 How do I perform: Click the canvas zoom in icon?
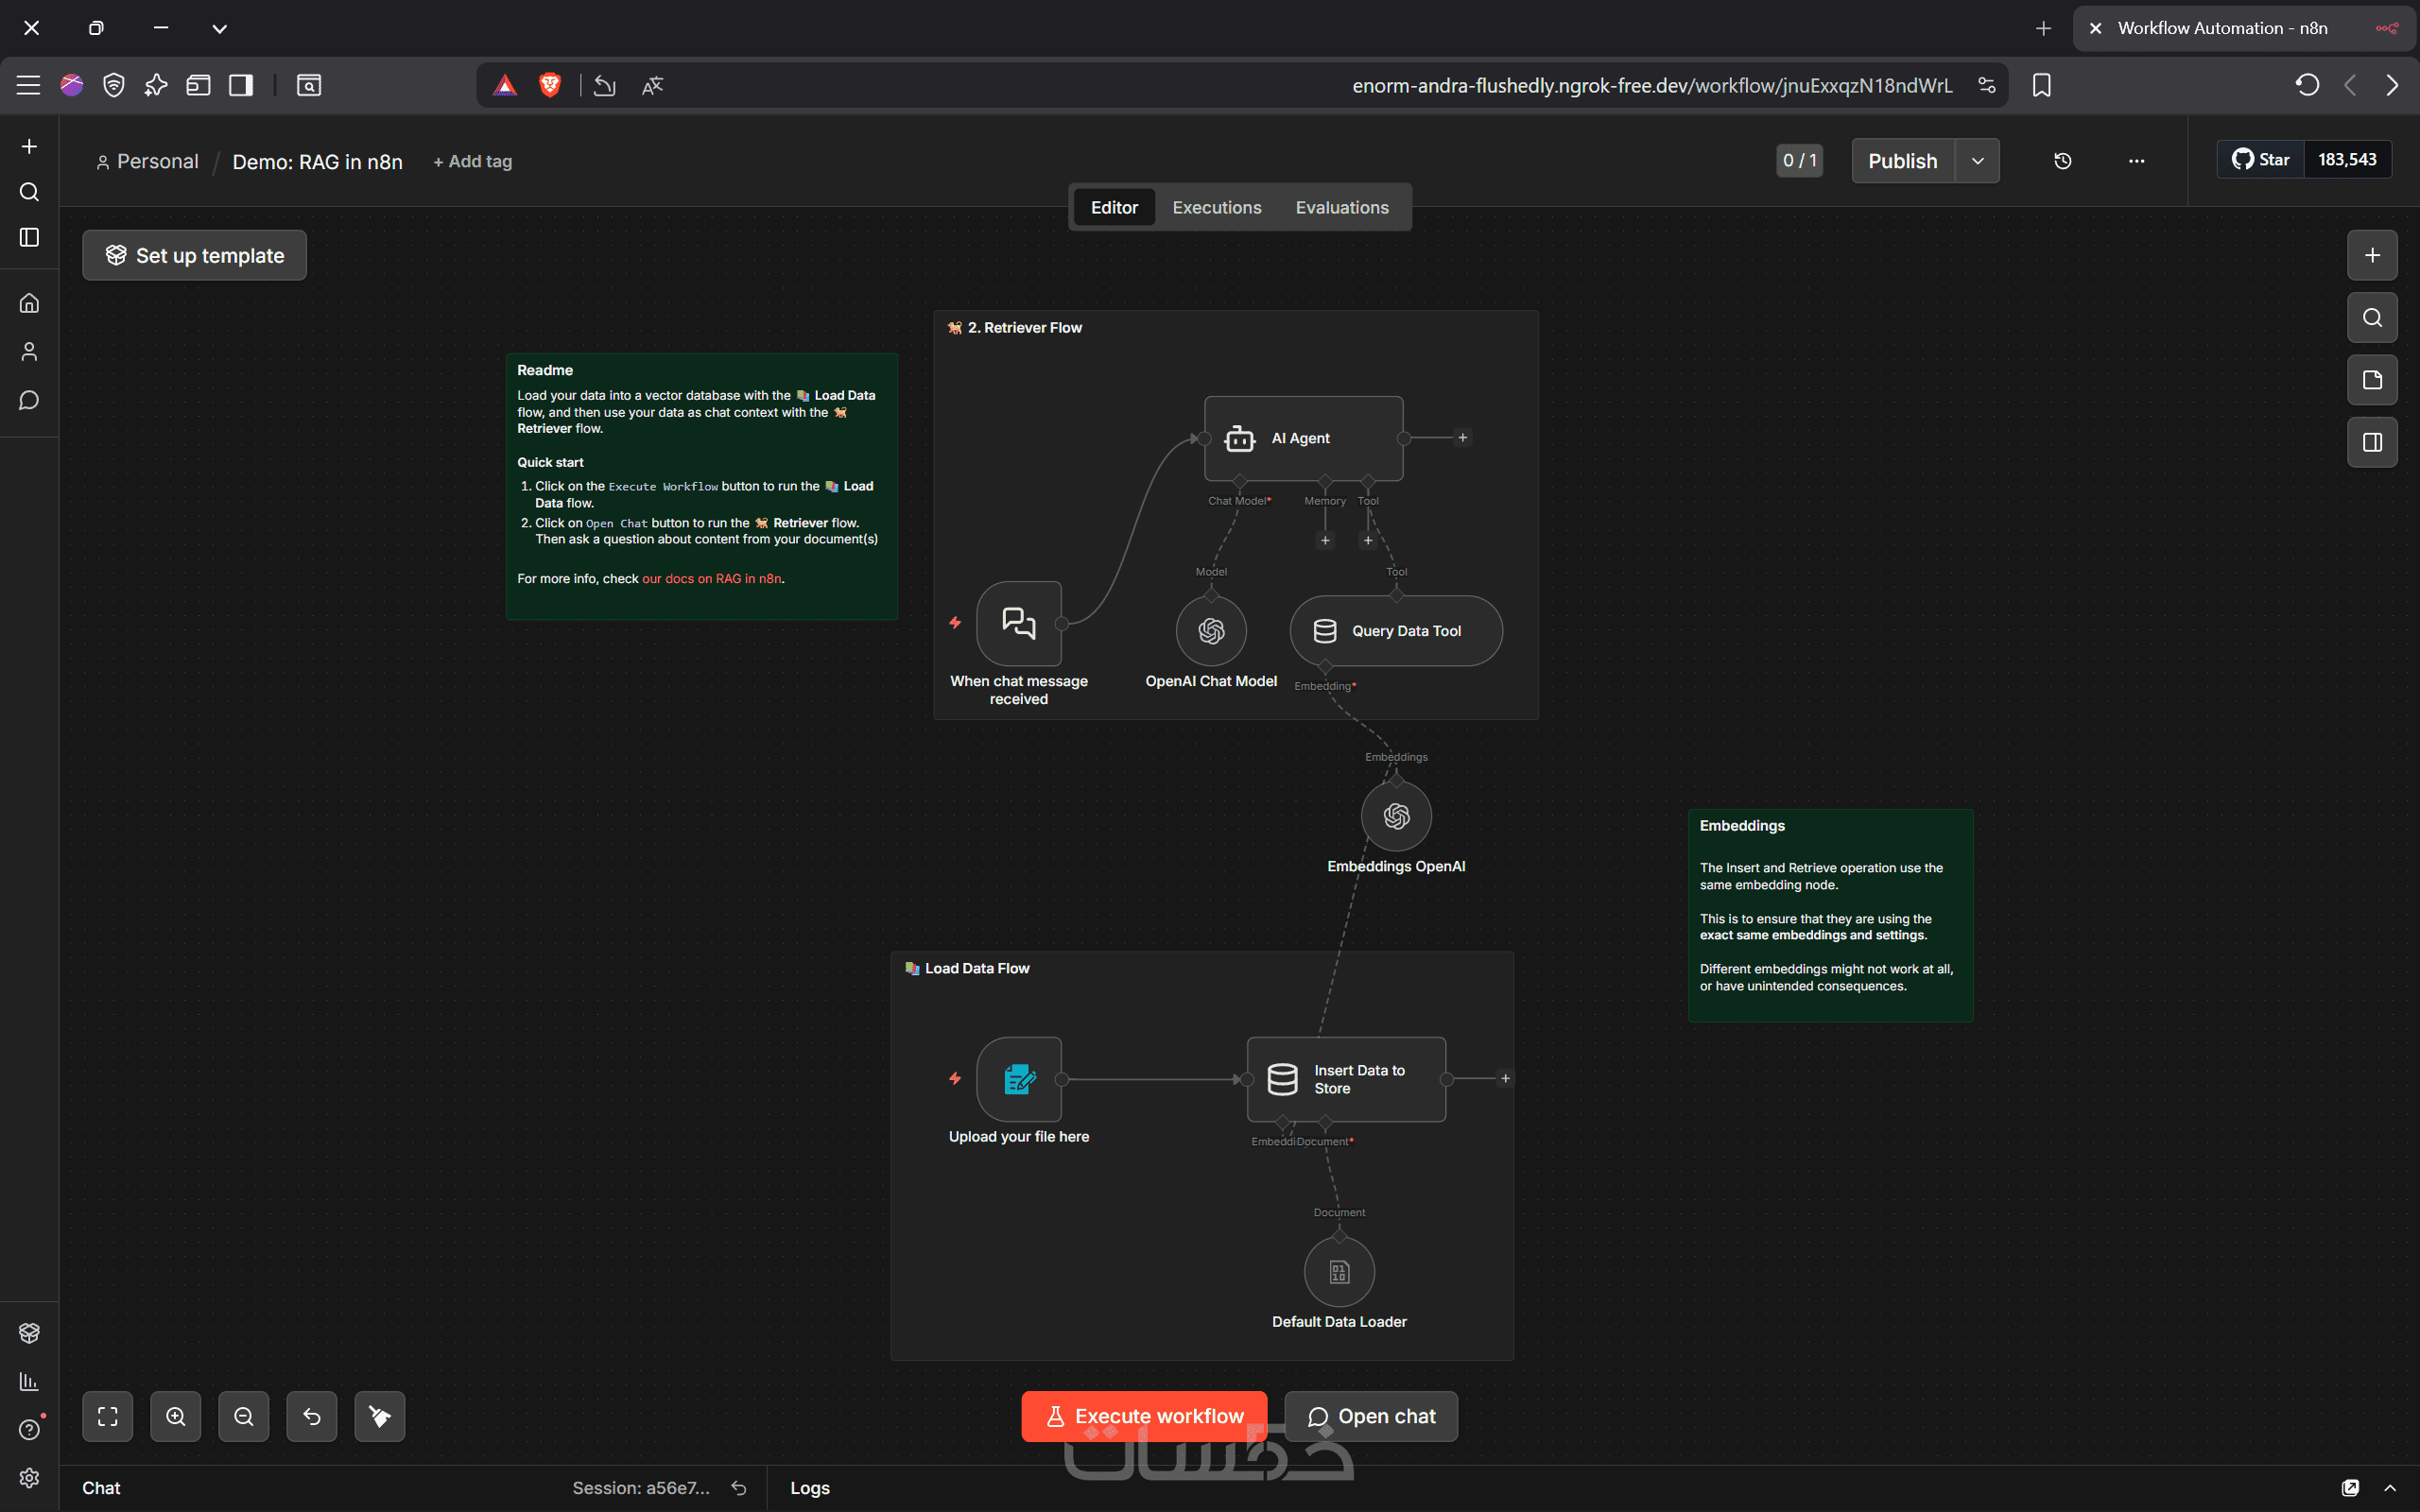(175, 1416)
